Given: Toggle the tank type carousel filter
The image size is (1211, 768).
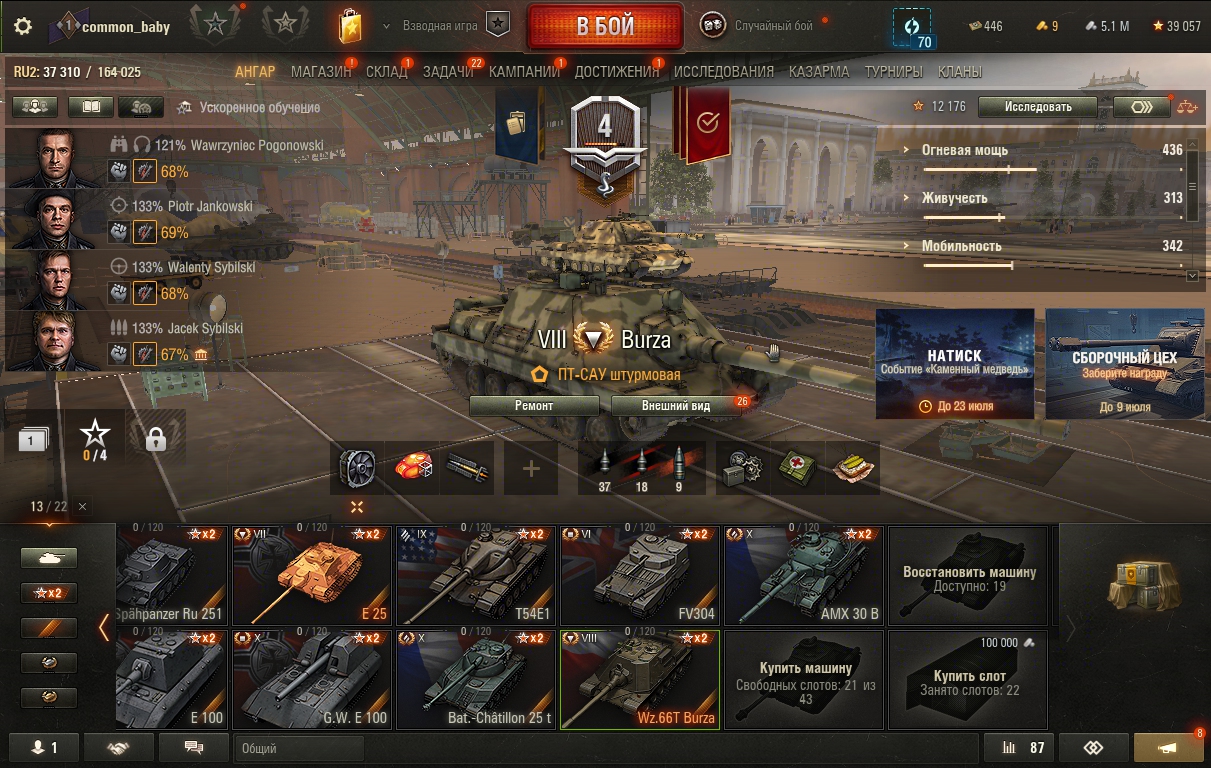Looking at the screenshot, I should (49, 558).
